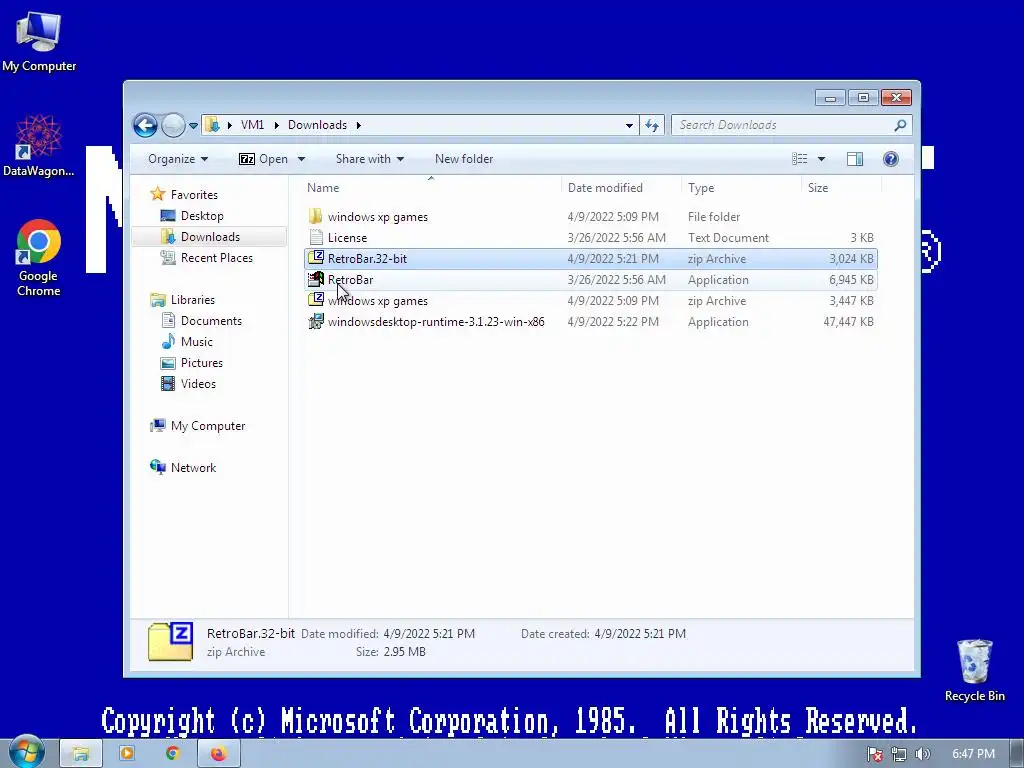Click the change view icon
The height and width of the screenshot is (768, 1024).
pos(799,159)
